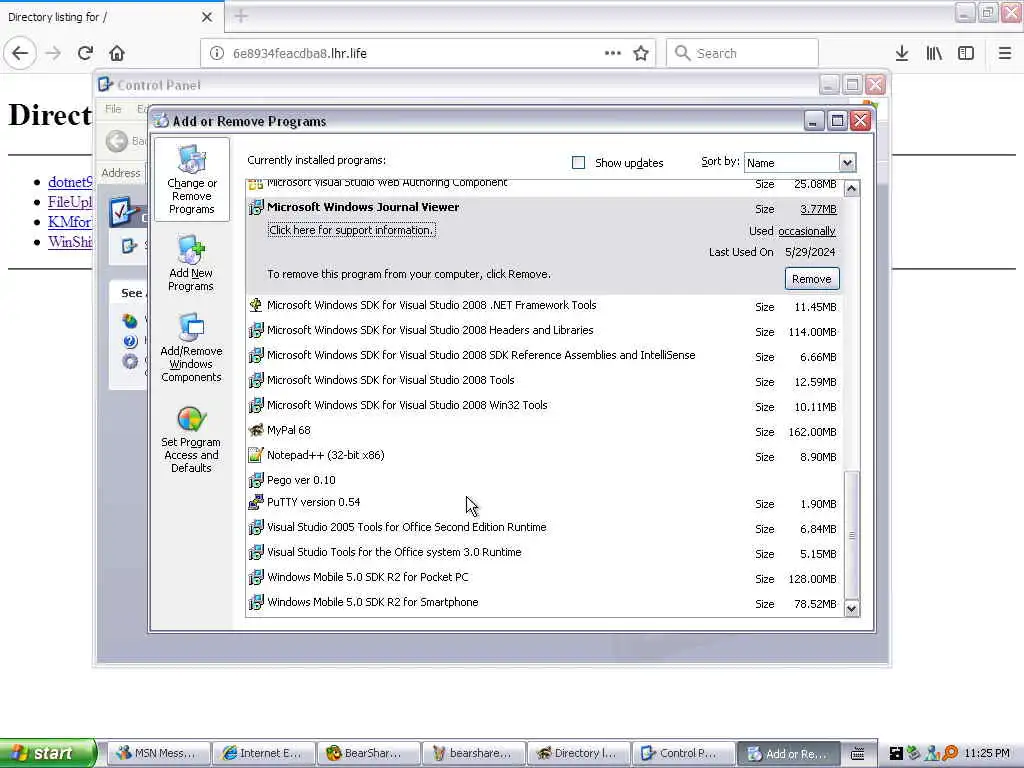
Task: Click here for support information link
Action: coord(351,230)
